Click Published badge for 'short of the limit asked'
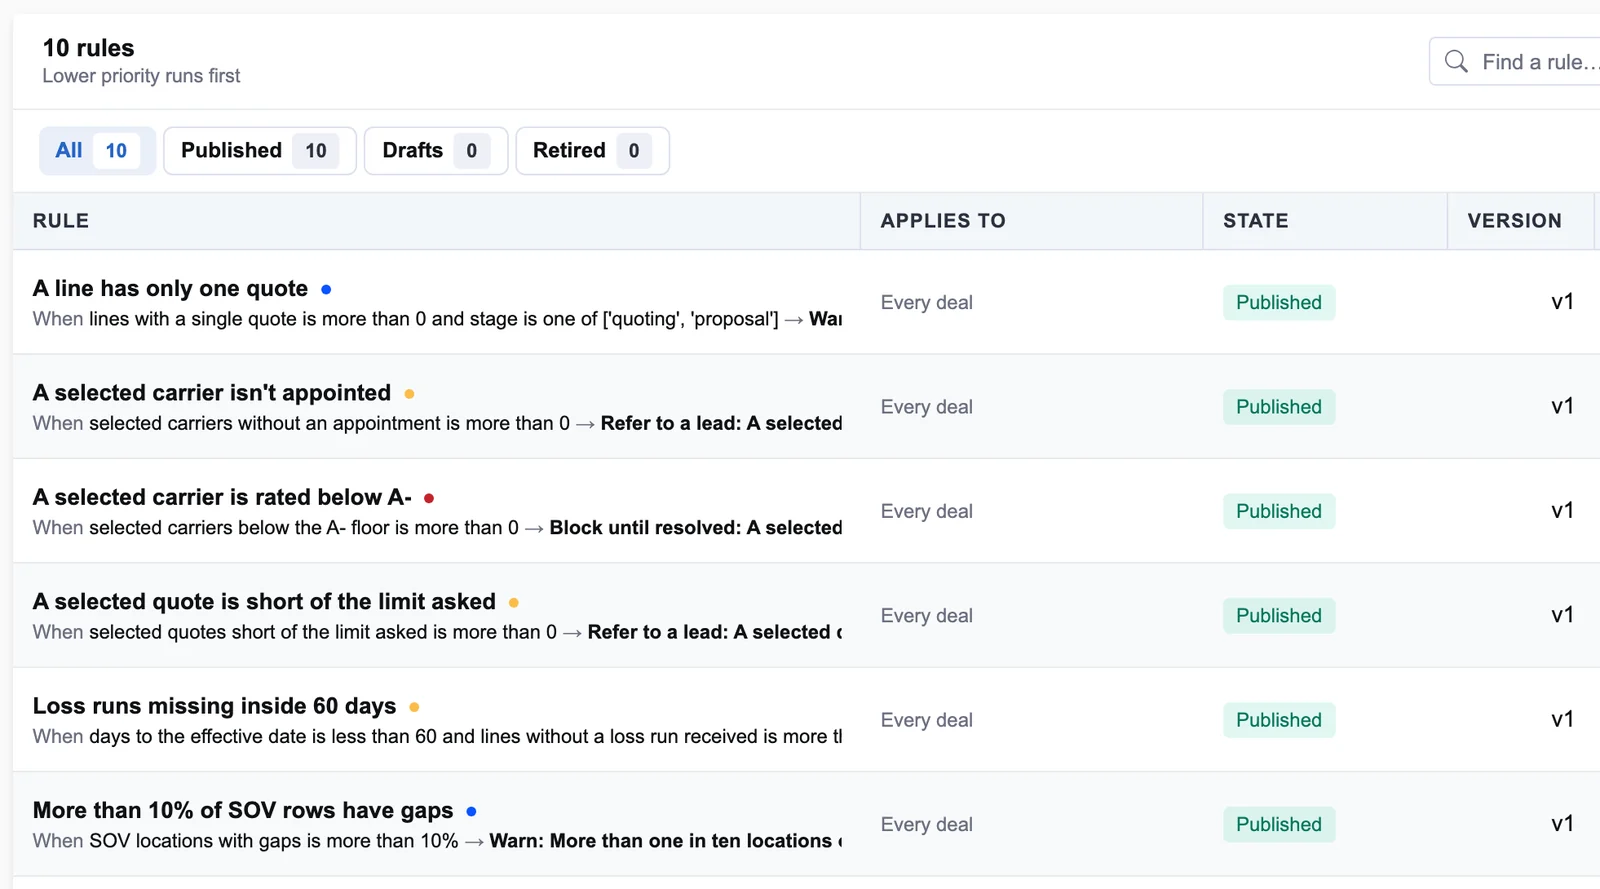Image resolution: width=1600 pixels, height=889 pixels. point(1279,616)
